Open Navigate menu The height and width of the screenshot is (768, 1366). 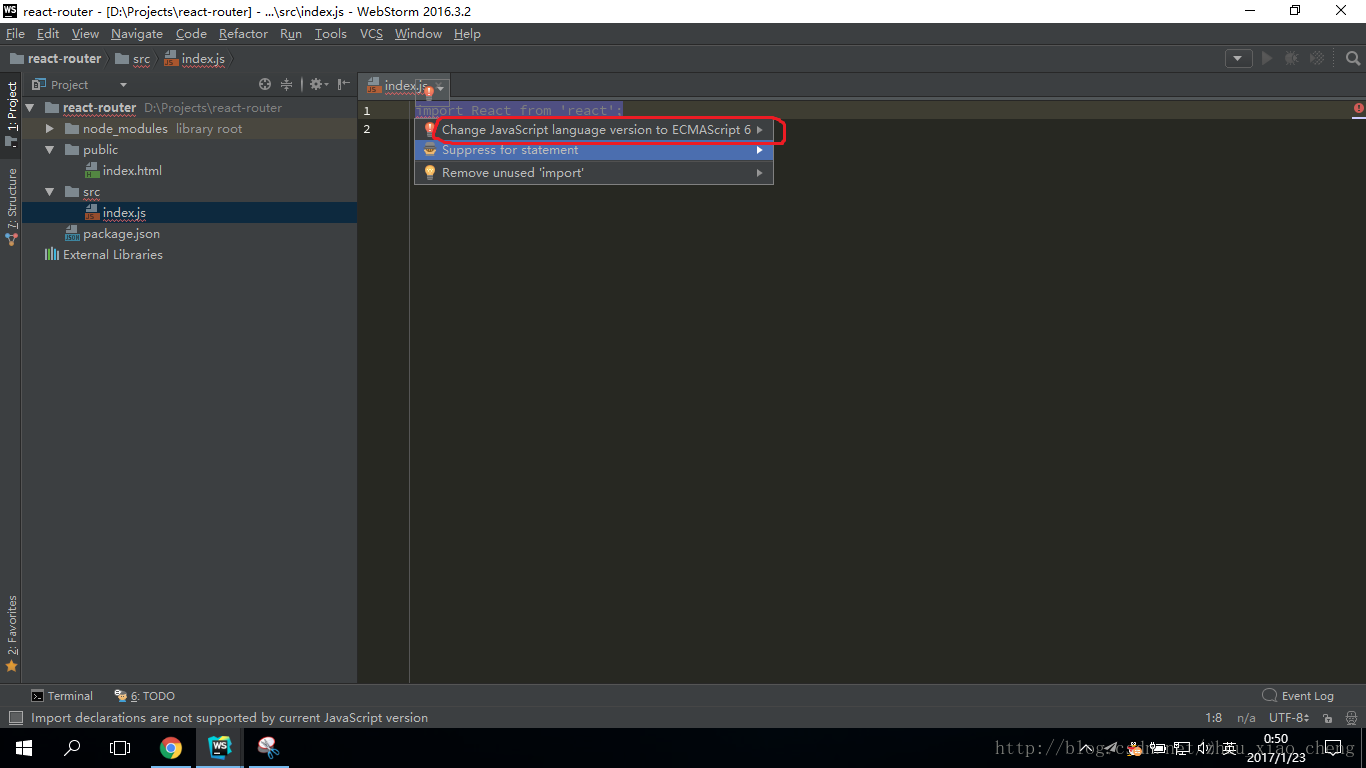[137, 34]
